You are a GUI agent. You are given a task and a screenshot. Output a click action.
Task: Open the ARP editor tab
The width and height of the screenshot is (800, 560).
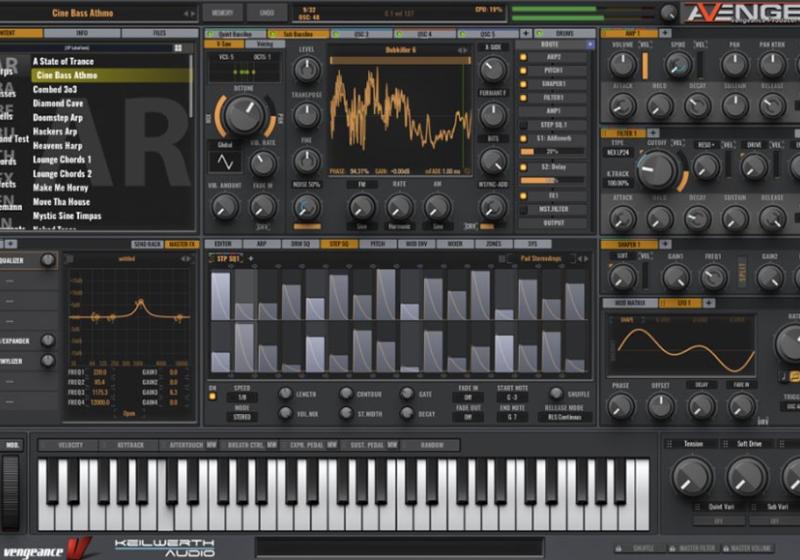coord(262,244)
